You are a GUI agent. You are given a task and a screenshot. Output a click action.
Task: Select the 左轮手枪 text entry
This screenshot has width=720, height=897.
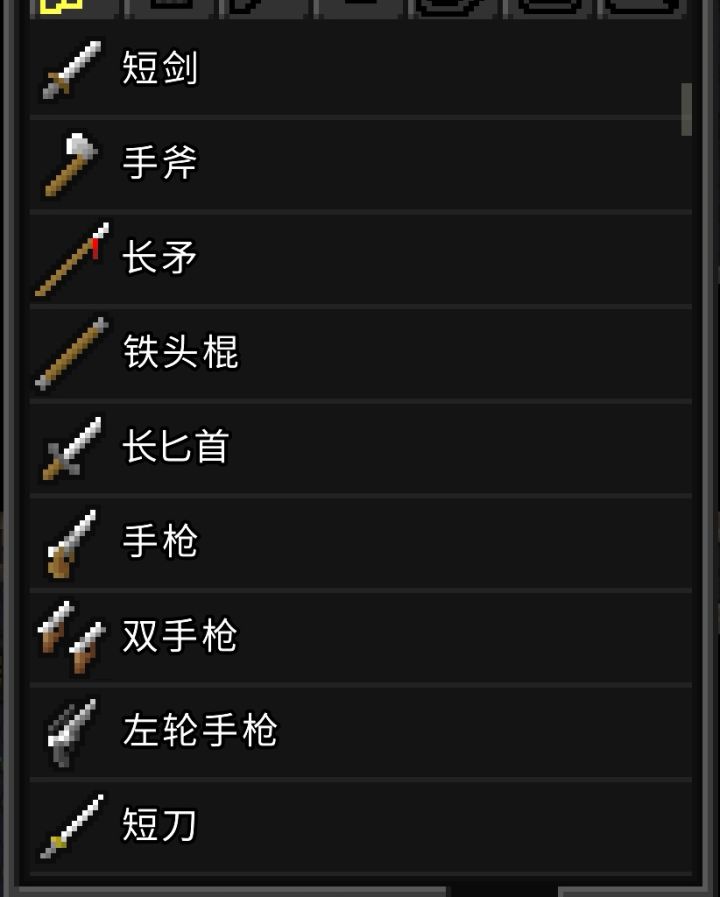click(x=200, y=731)
